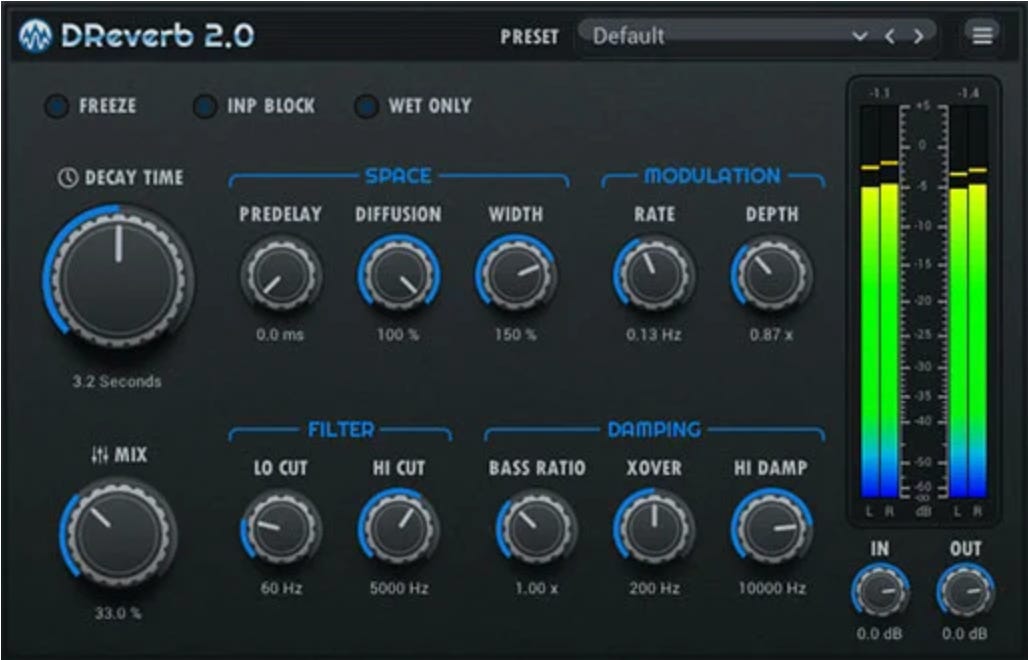Click the IN gain knob
This screenshot has height=660, width=1028.
click(x=880, y=592)
